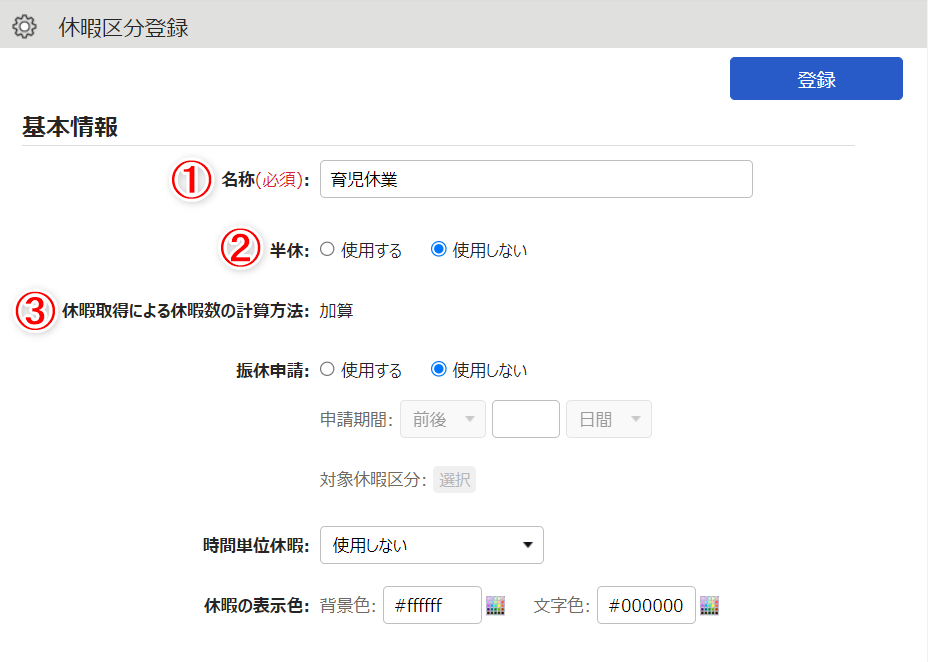Click the 名称(必須) label
Image resolution: width=928 pixels, height=662 pixels.
(265, 180)
